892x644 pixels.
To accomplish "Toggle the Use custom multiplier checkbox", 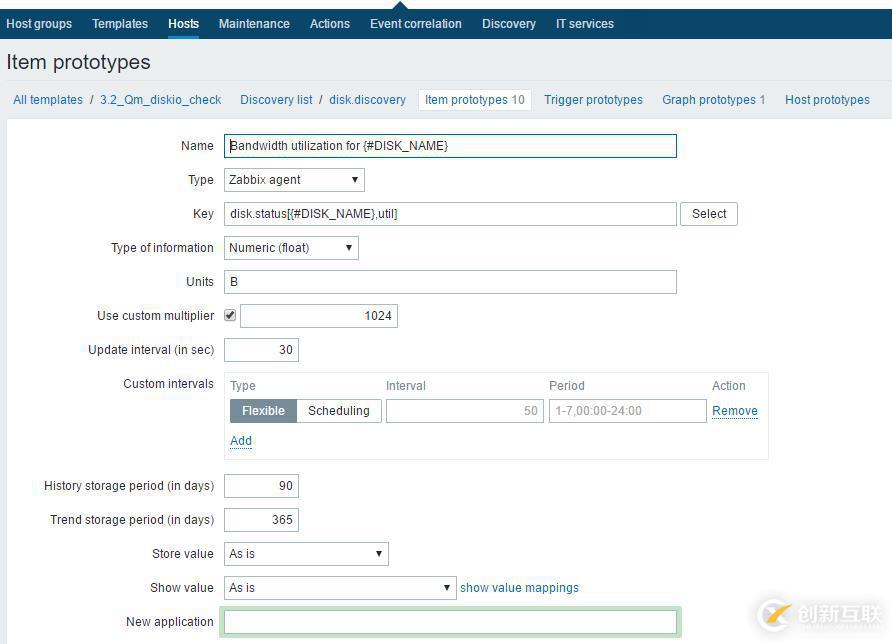I will (x=230, y=315).
